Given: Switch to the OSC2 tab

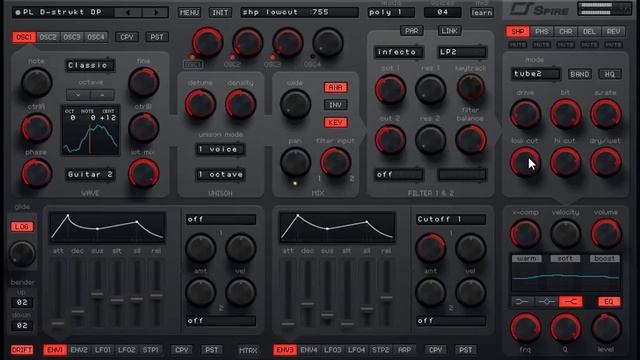Looking at the screenshot, I should (x=48, y=37).
